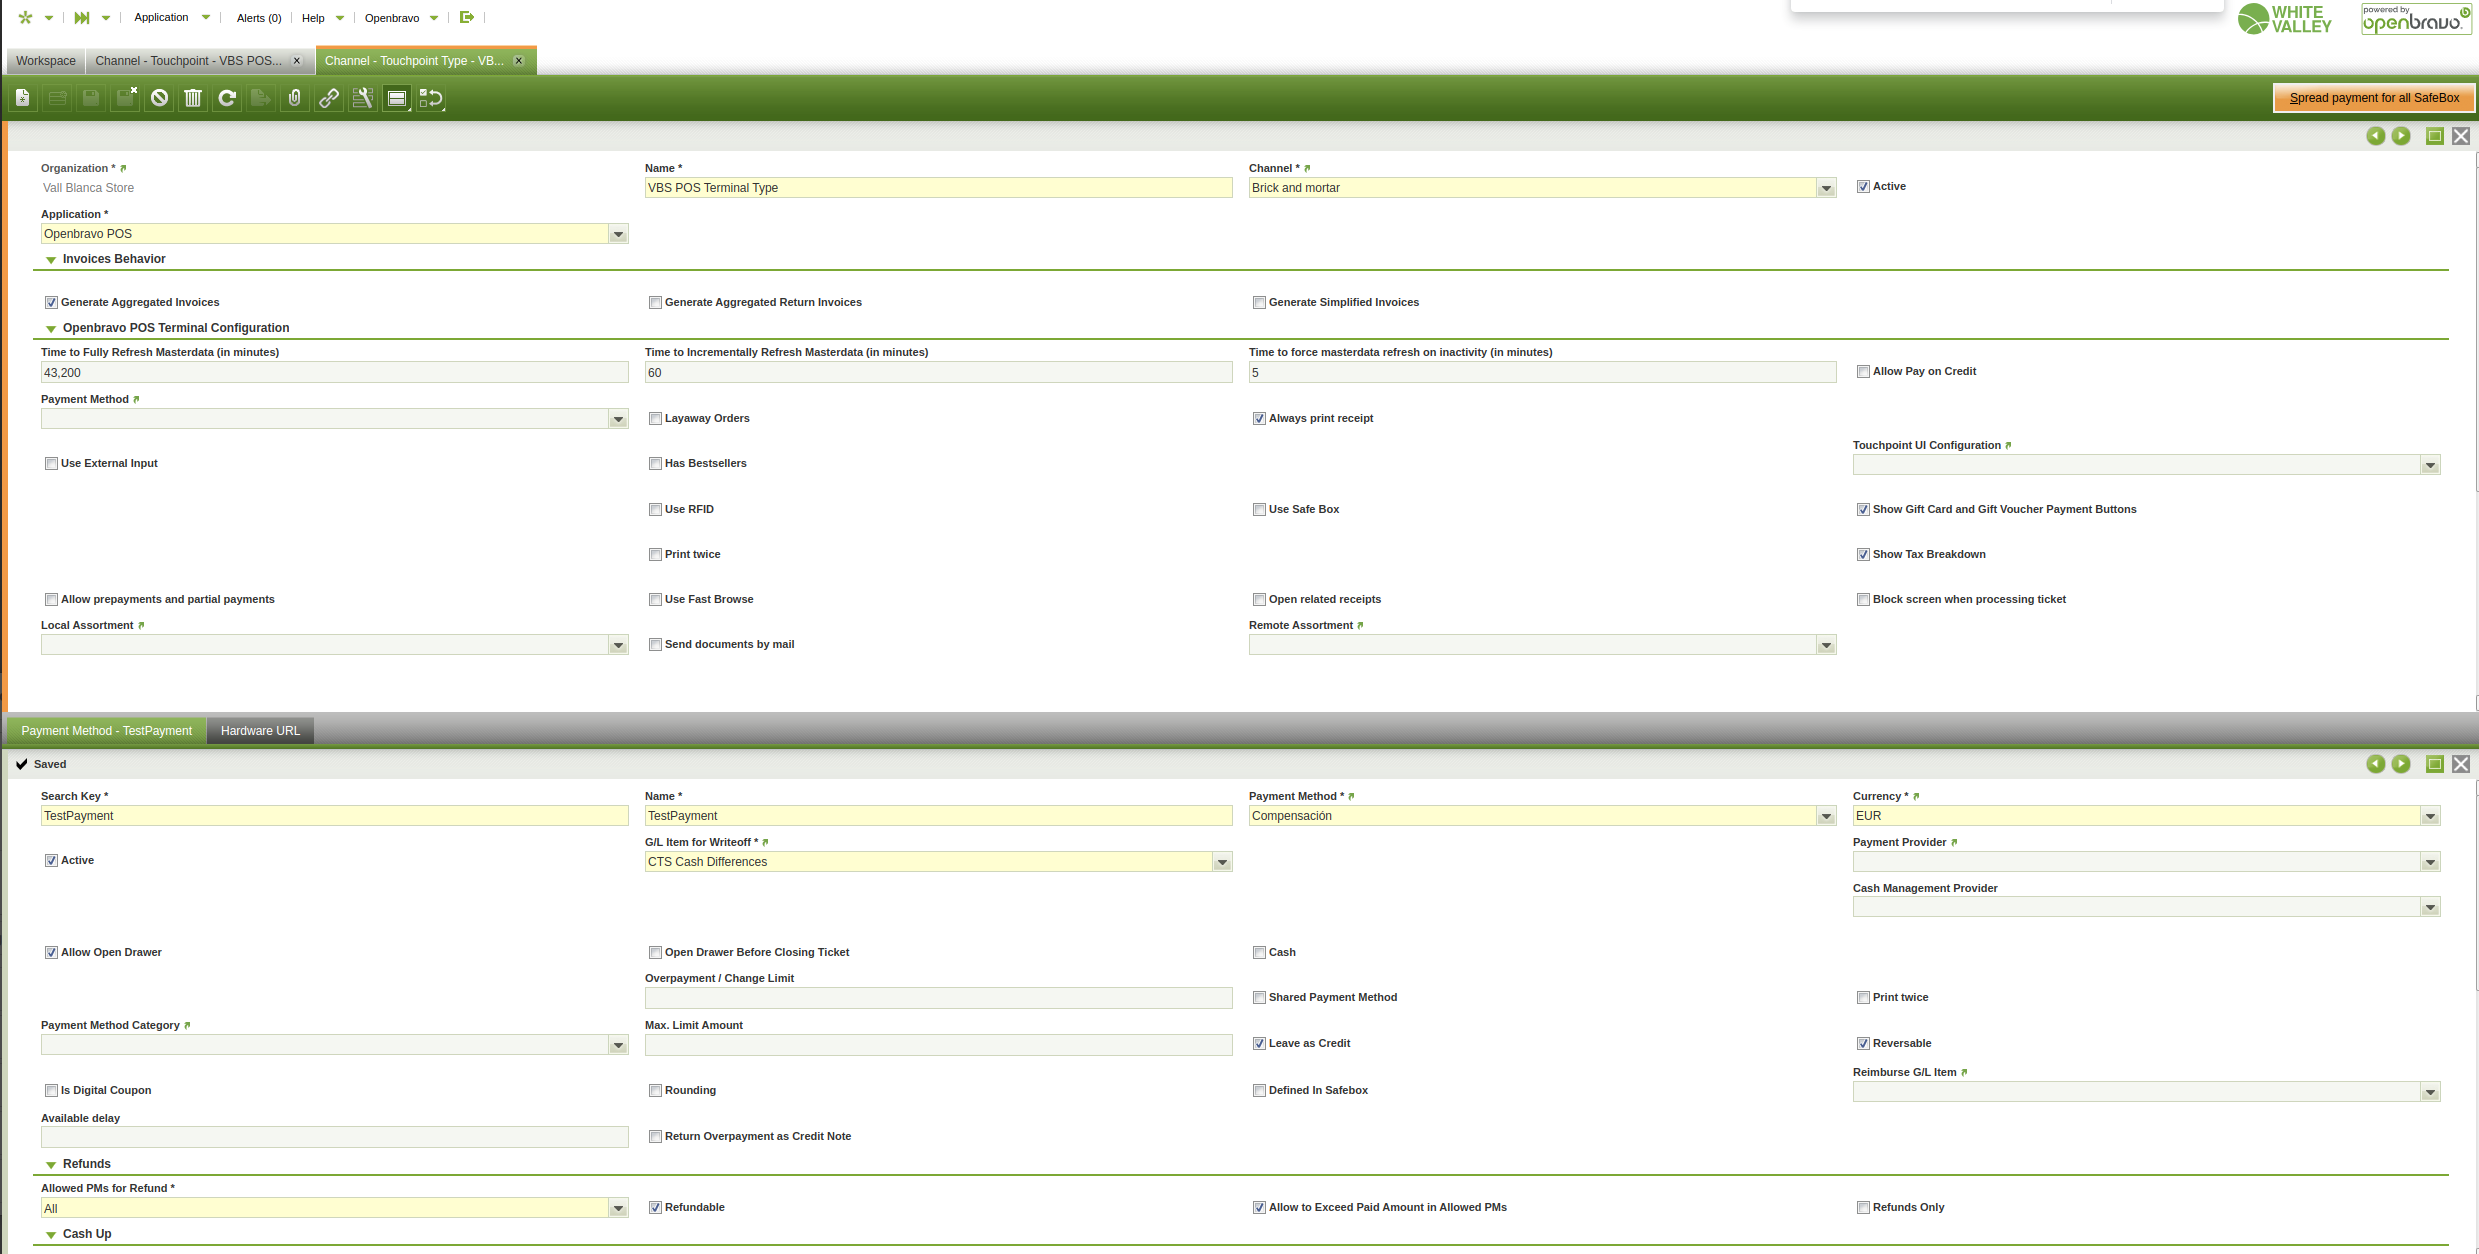Click the Delete Record trash icon
Screen dimensions: 2479x1254
pos(193,98)
